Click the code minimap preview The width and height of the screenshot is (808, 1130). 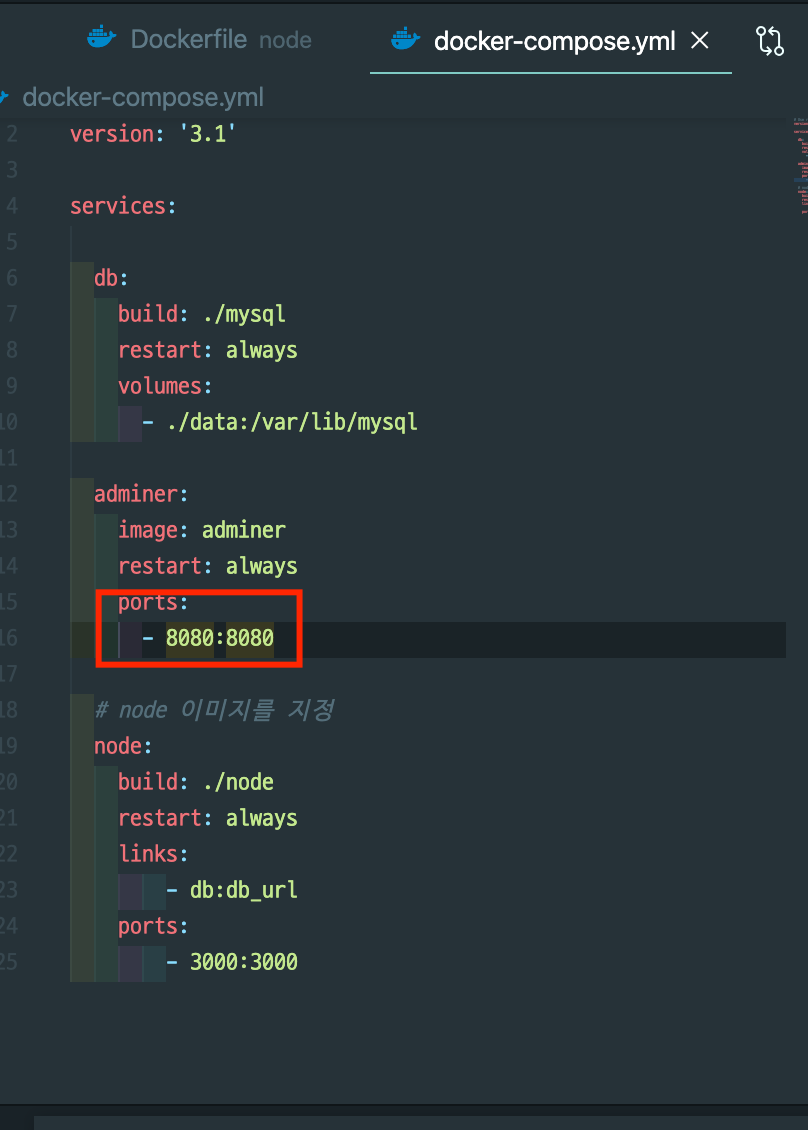(800, 166)
